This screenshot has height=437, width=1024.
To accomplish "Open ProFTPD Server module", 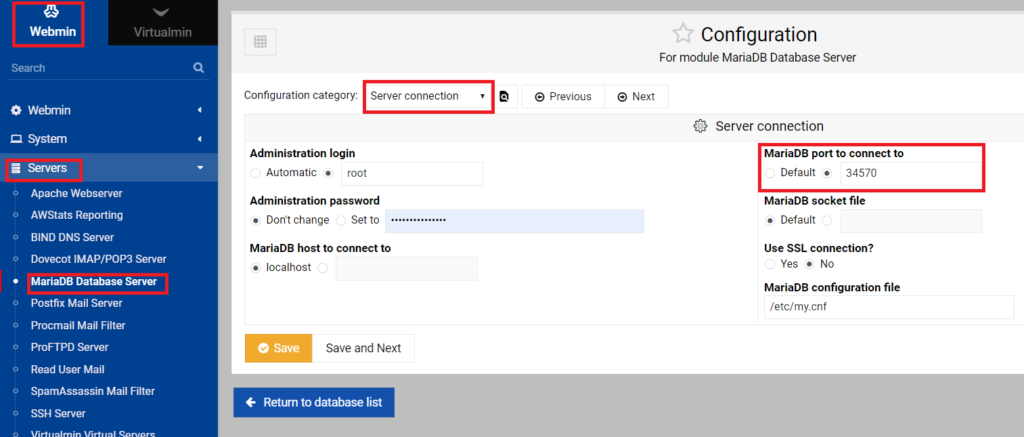I will point(69,347).
